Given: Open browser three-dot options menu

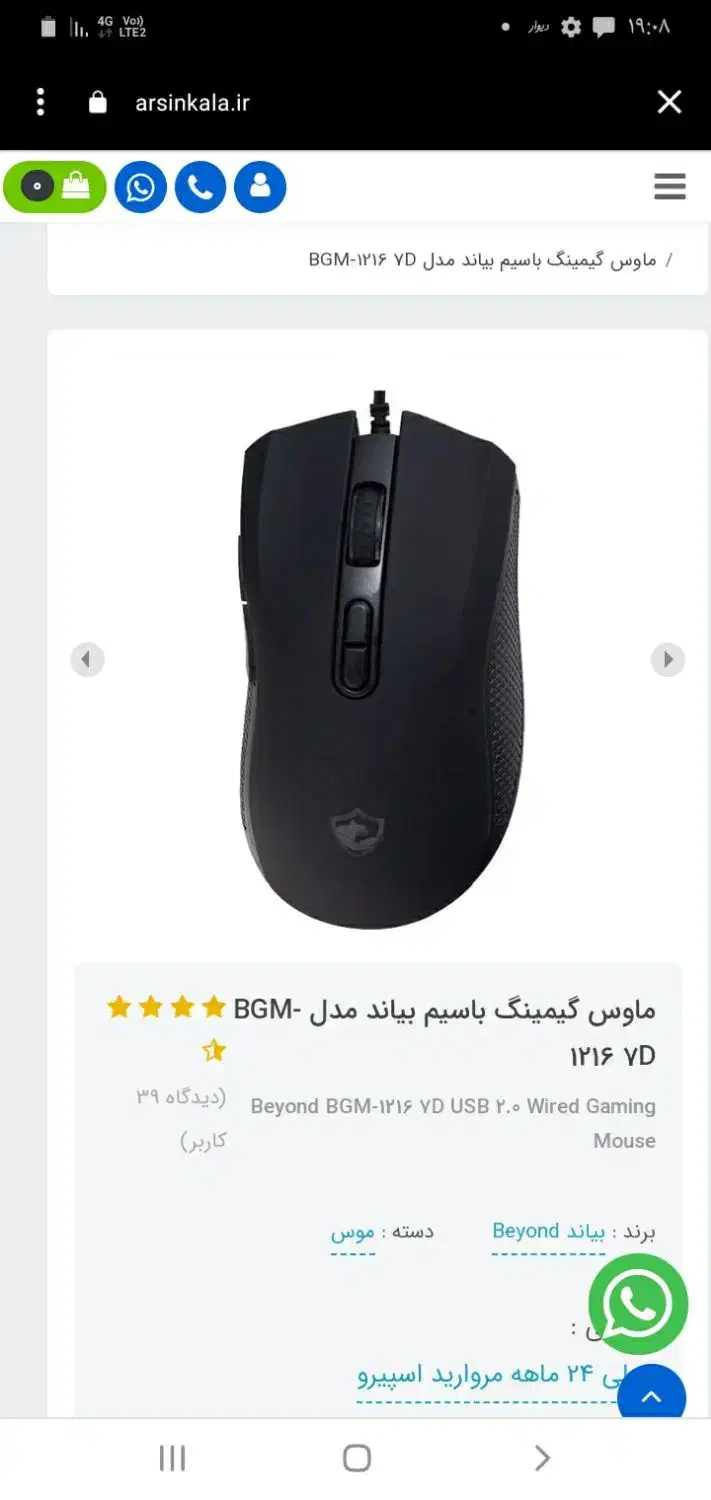Looking at the screenshot, I should click(40, 102).
